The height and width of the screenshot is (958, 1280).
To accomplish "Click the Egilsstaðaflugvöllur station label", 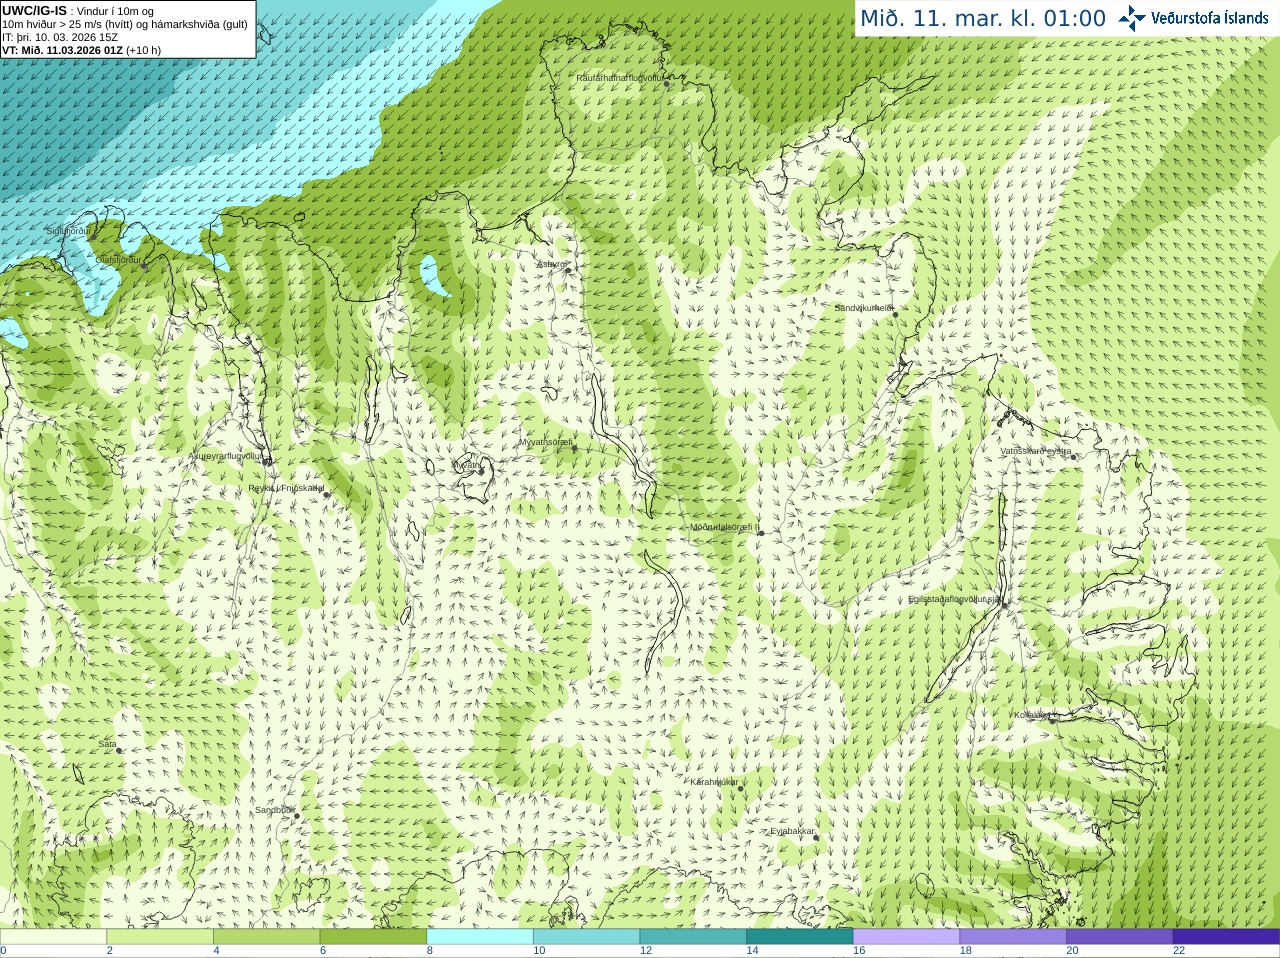I will 955,599.
